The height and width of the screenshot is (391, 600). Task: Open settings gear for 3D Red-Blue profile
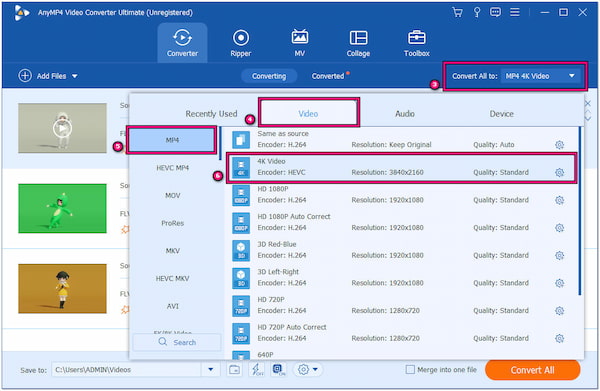559,255
